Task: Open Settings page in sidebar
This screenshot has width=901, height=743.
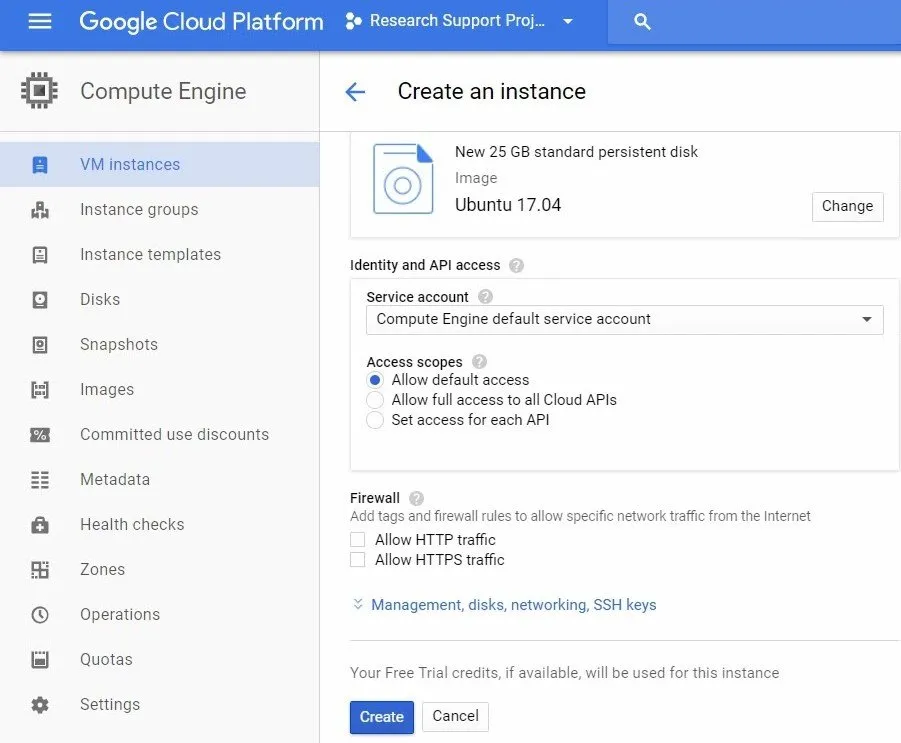Action: 159,704
